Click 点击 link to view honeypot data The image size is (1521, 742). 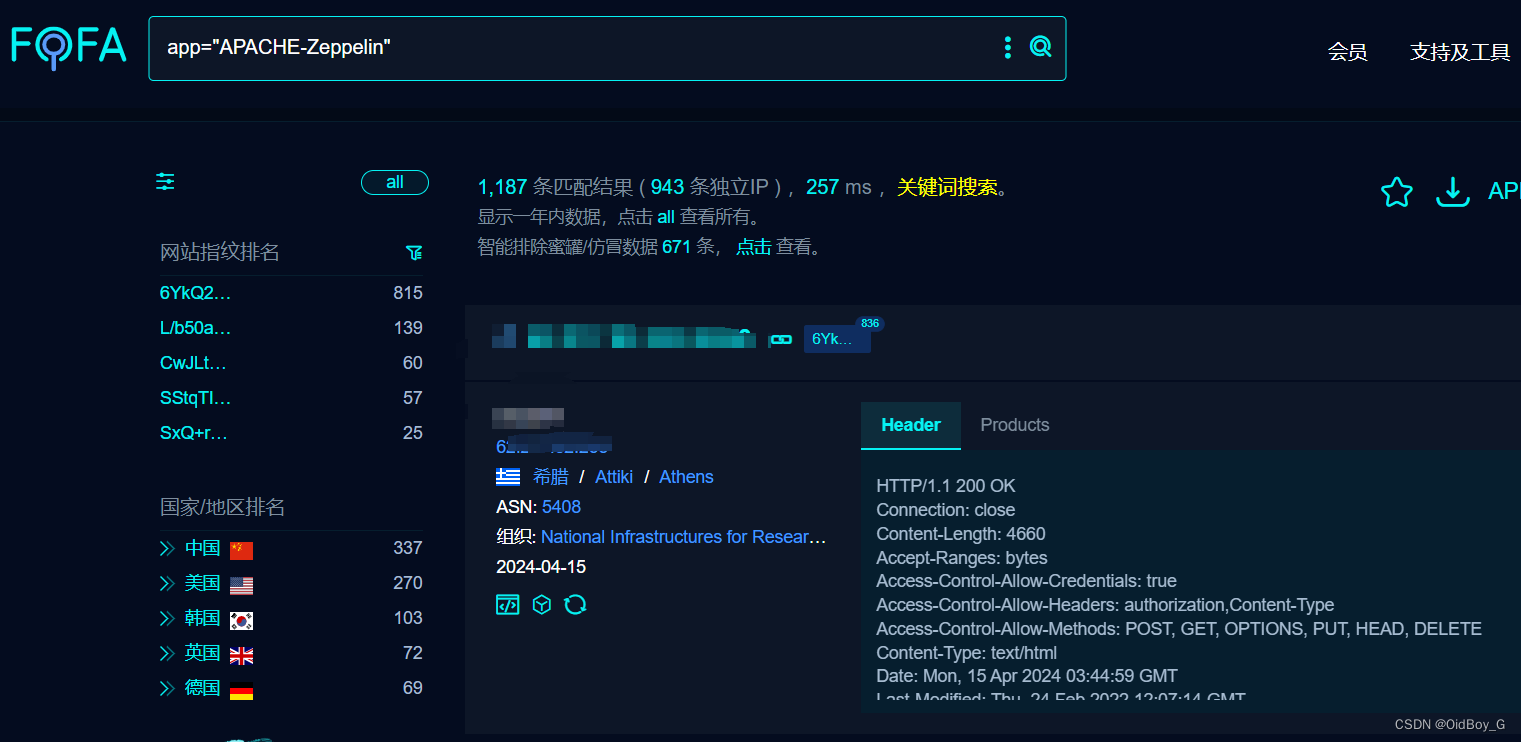coord(754,247)
